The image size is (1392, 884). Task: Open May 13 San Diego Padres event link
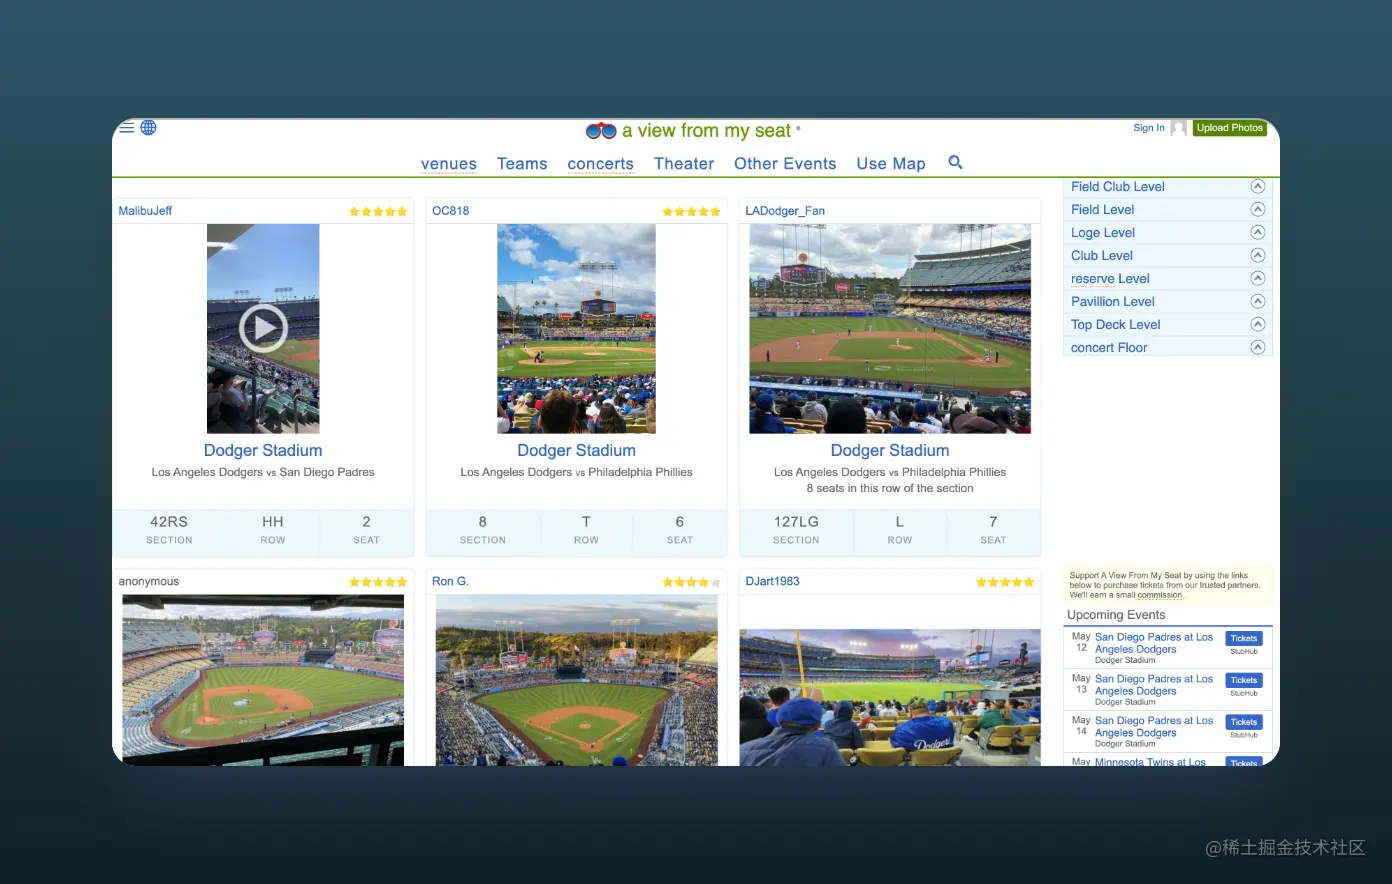click(x=1154, y=685)
